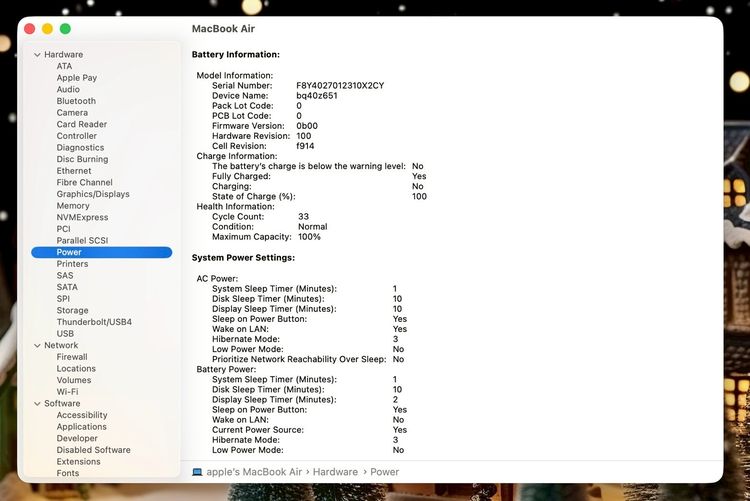The image size is (750, 501).
Task: Click serial number F8Y4027012310X2CY
Action: pyautogui.click(x=340, y=86)
